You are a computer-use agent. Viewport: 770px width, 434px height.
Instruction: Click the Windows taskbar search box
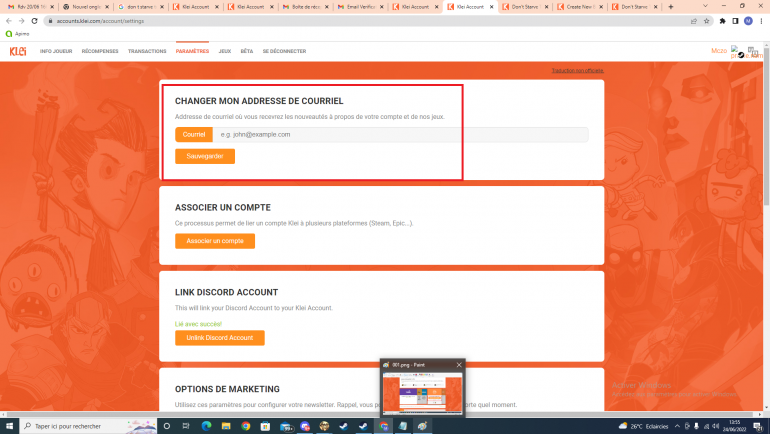(x=85, y=425)
